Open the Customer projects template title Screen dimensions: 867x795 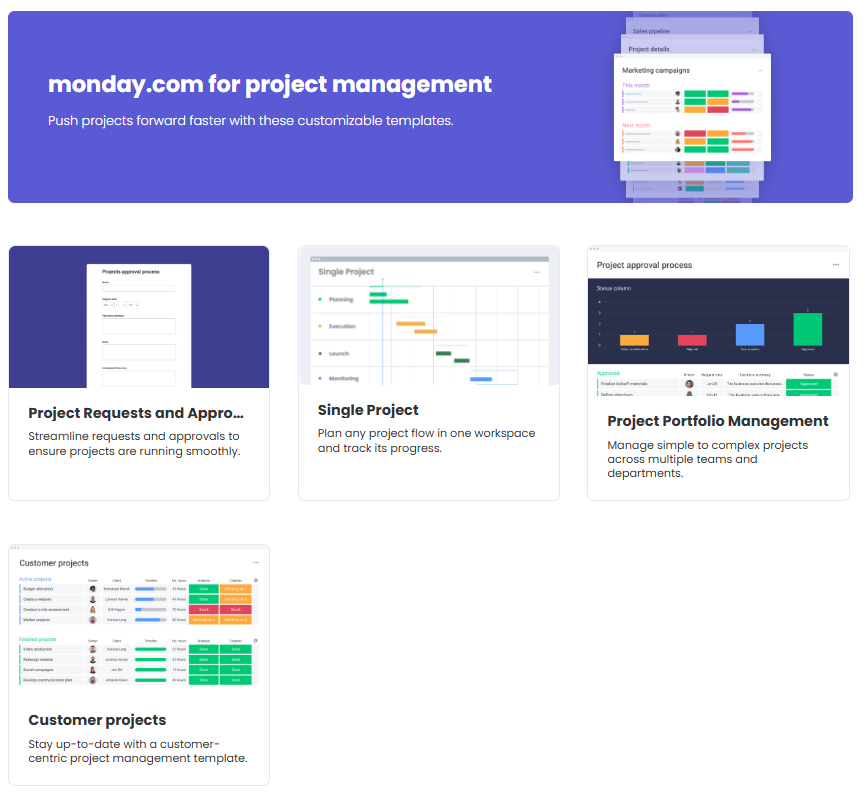click(97, 720)
